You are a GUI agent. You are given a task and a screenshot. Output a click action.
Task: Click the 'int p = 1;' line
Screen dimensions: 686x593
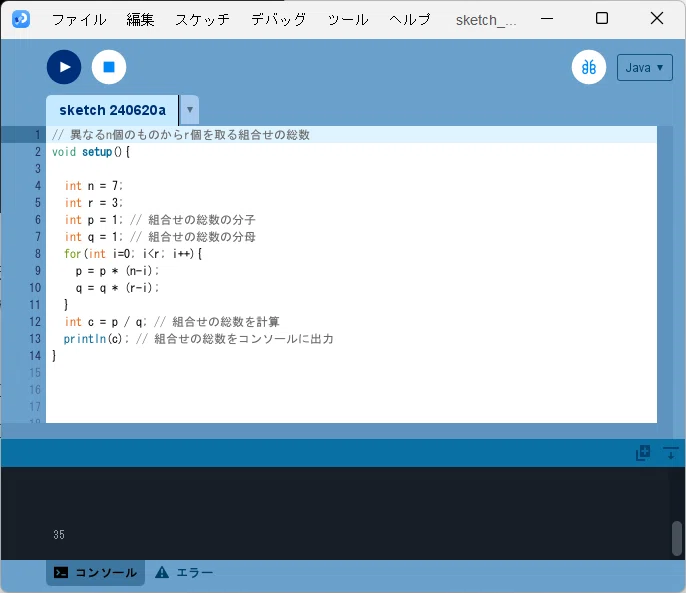[94, 220]
